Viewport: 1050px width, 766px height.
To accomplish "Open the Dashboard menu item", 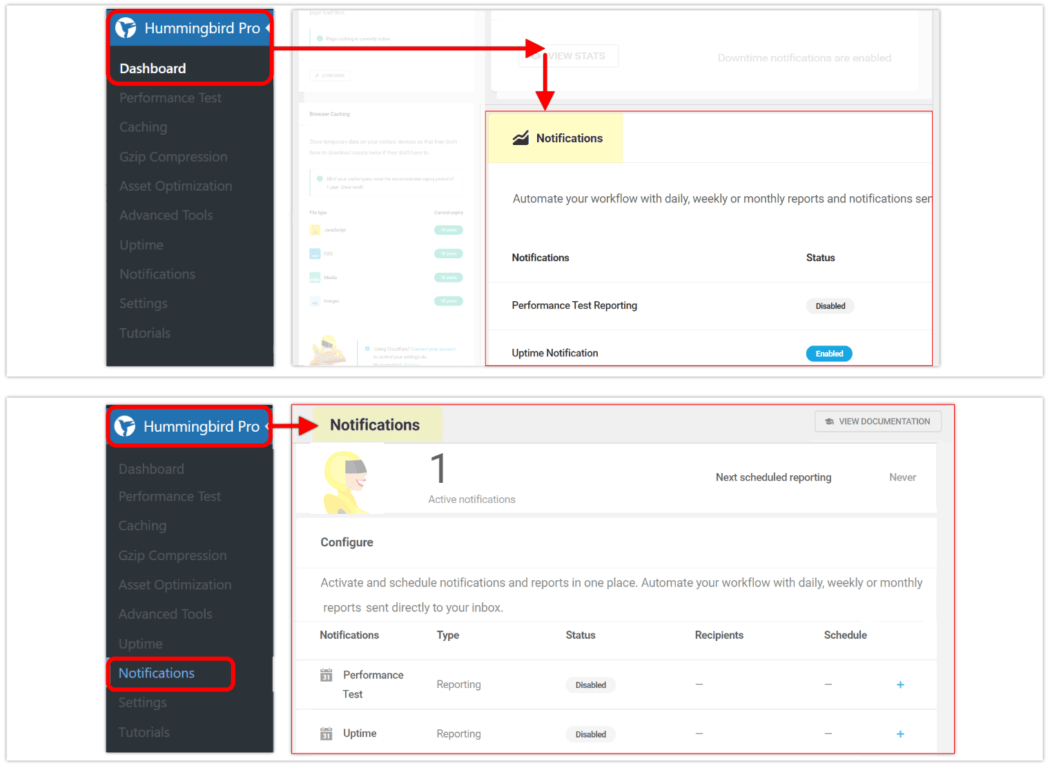I will click(x=152, y=69).
